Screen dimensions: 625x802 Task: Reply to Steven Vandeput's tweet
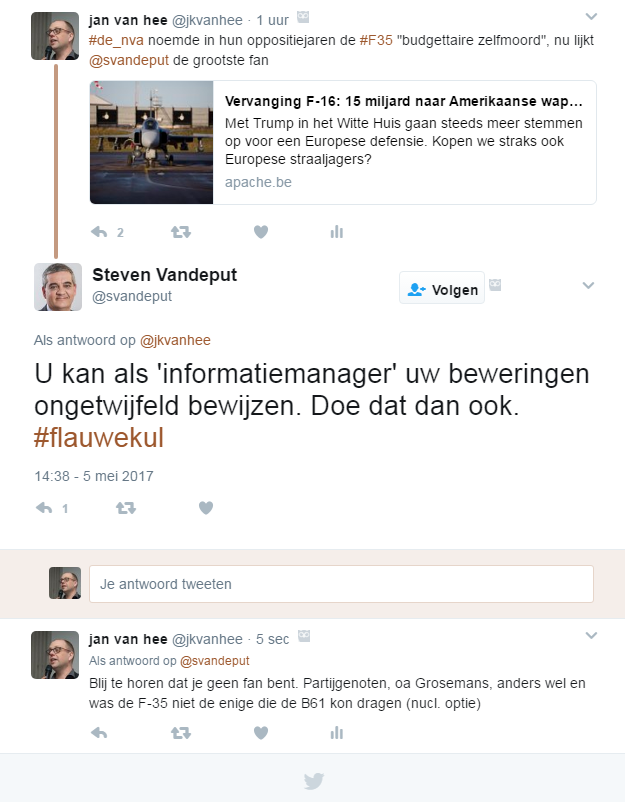[44, 508]
